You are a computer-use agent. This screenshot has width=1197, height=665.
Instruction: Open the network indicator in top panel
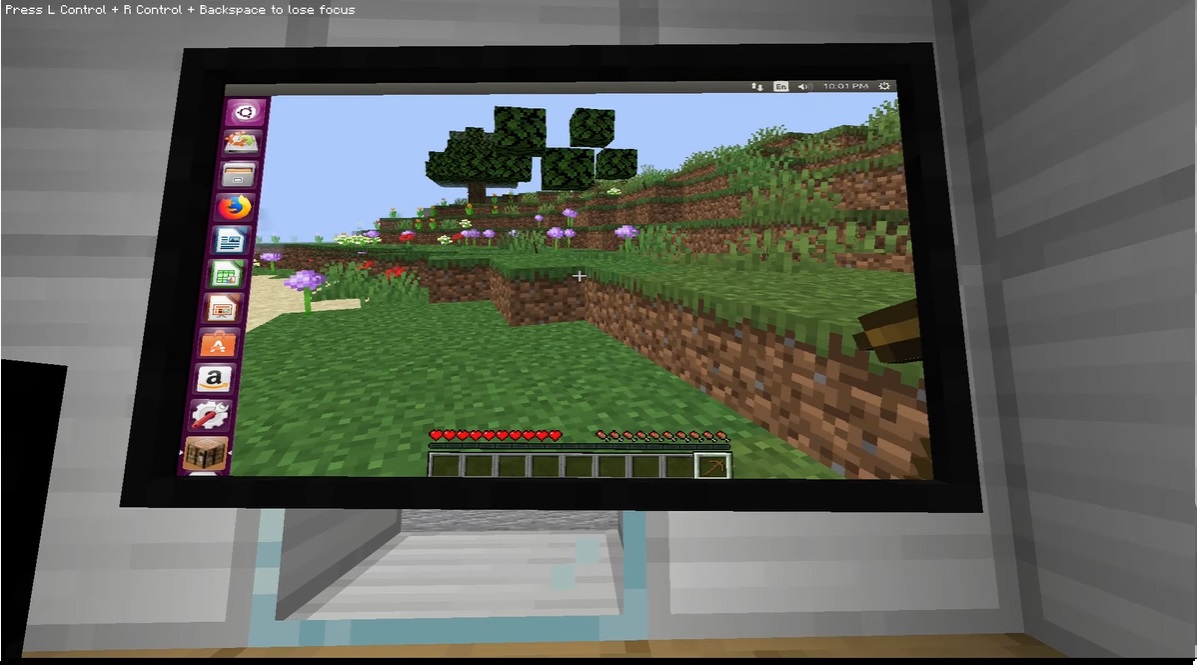(757, 86)
